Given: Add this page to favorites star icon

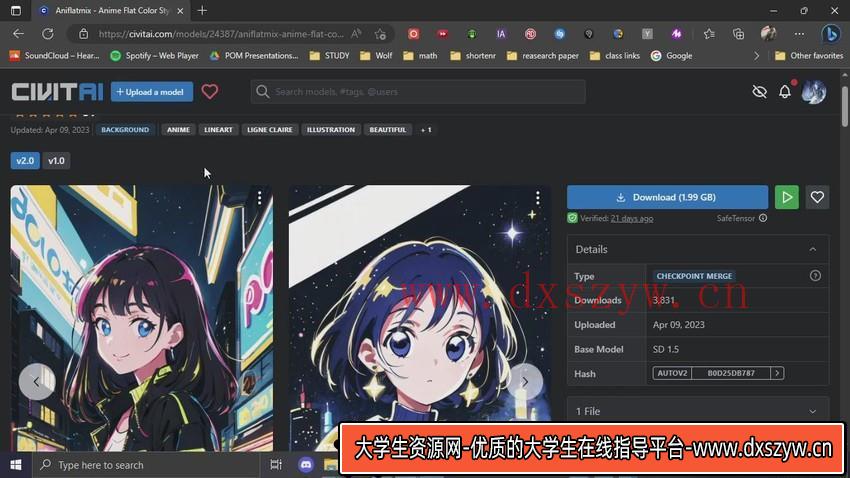Looking at the screenshot, I should pos(380,34).
